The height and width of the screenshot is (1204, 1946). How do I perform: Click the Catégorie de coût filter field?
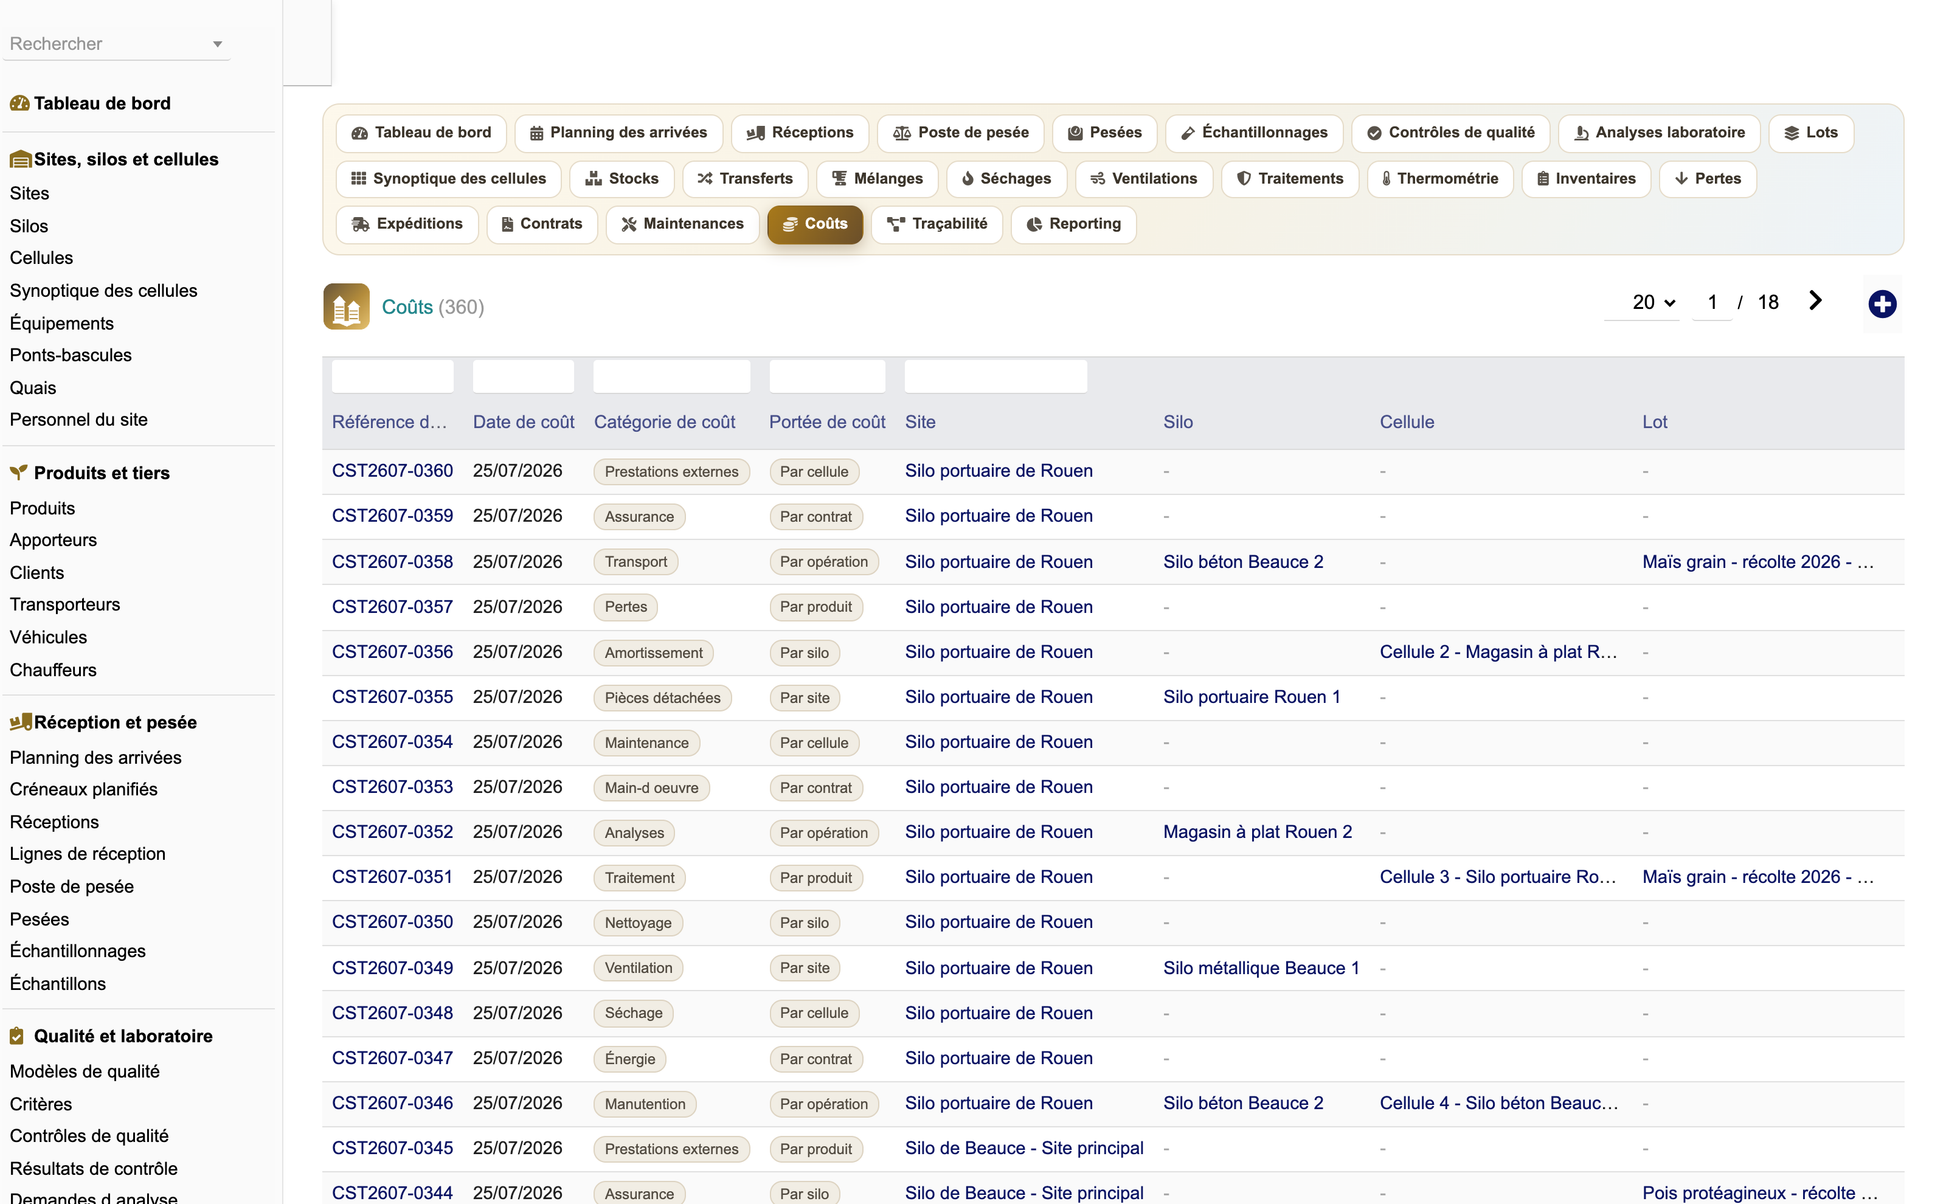671,376
